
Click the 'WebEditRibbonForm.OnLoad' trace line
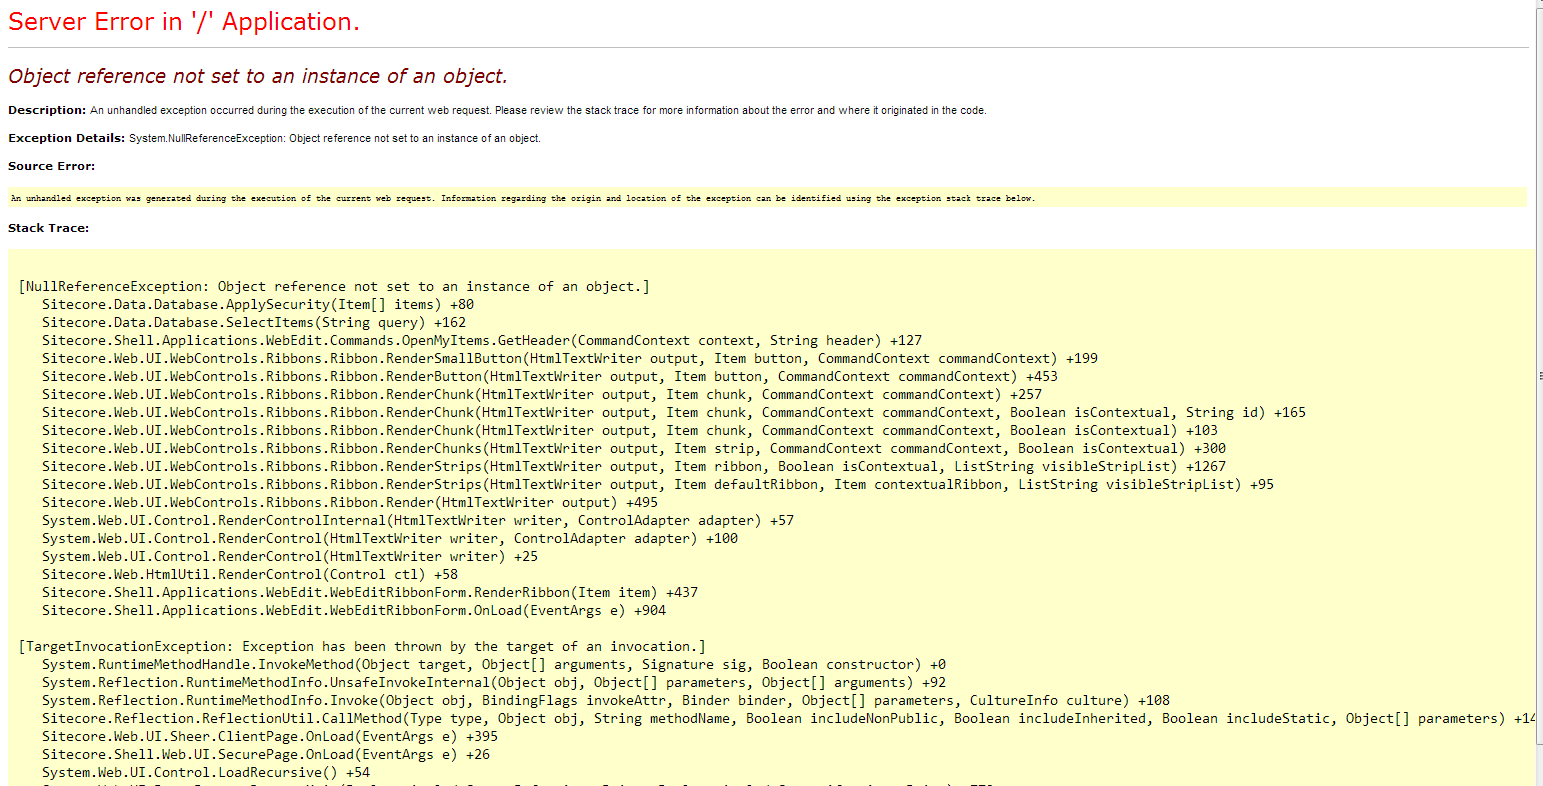354,610
